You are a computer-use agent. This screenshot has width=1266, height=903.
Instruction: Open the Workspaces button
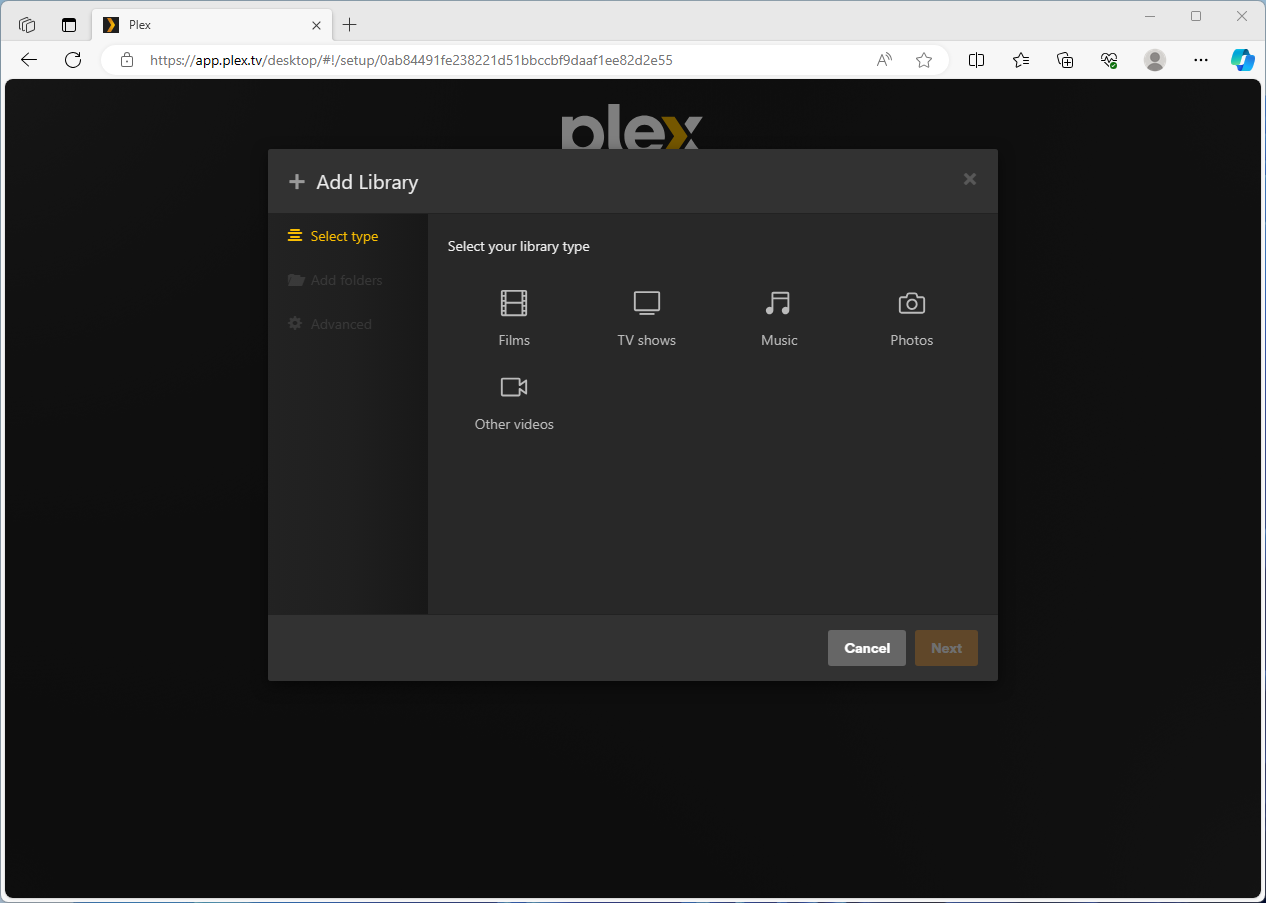point(27,25)
